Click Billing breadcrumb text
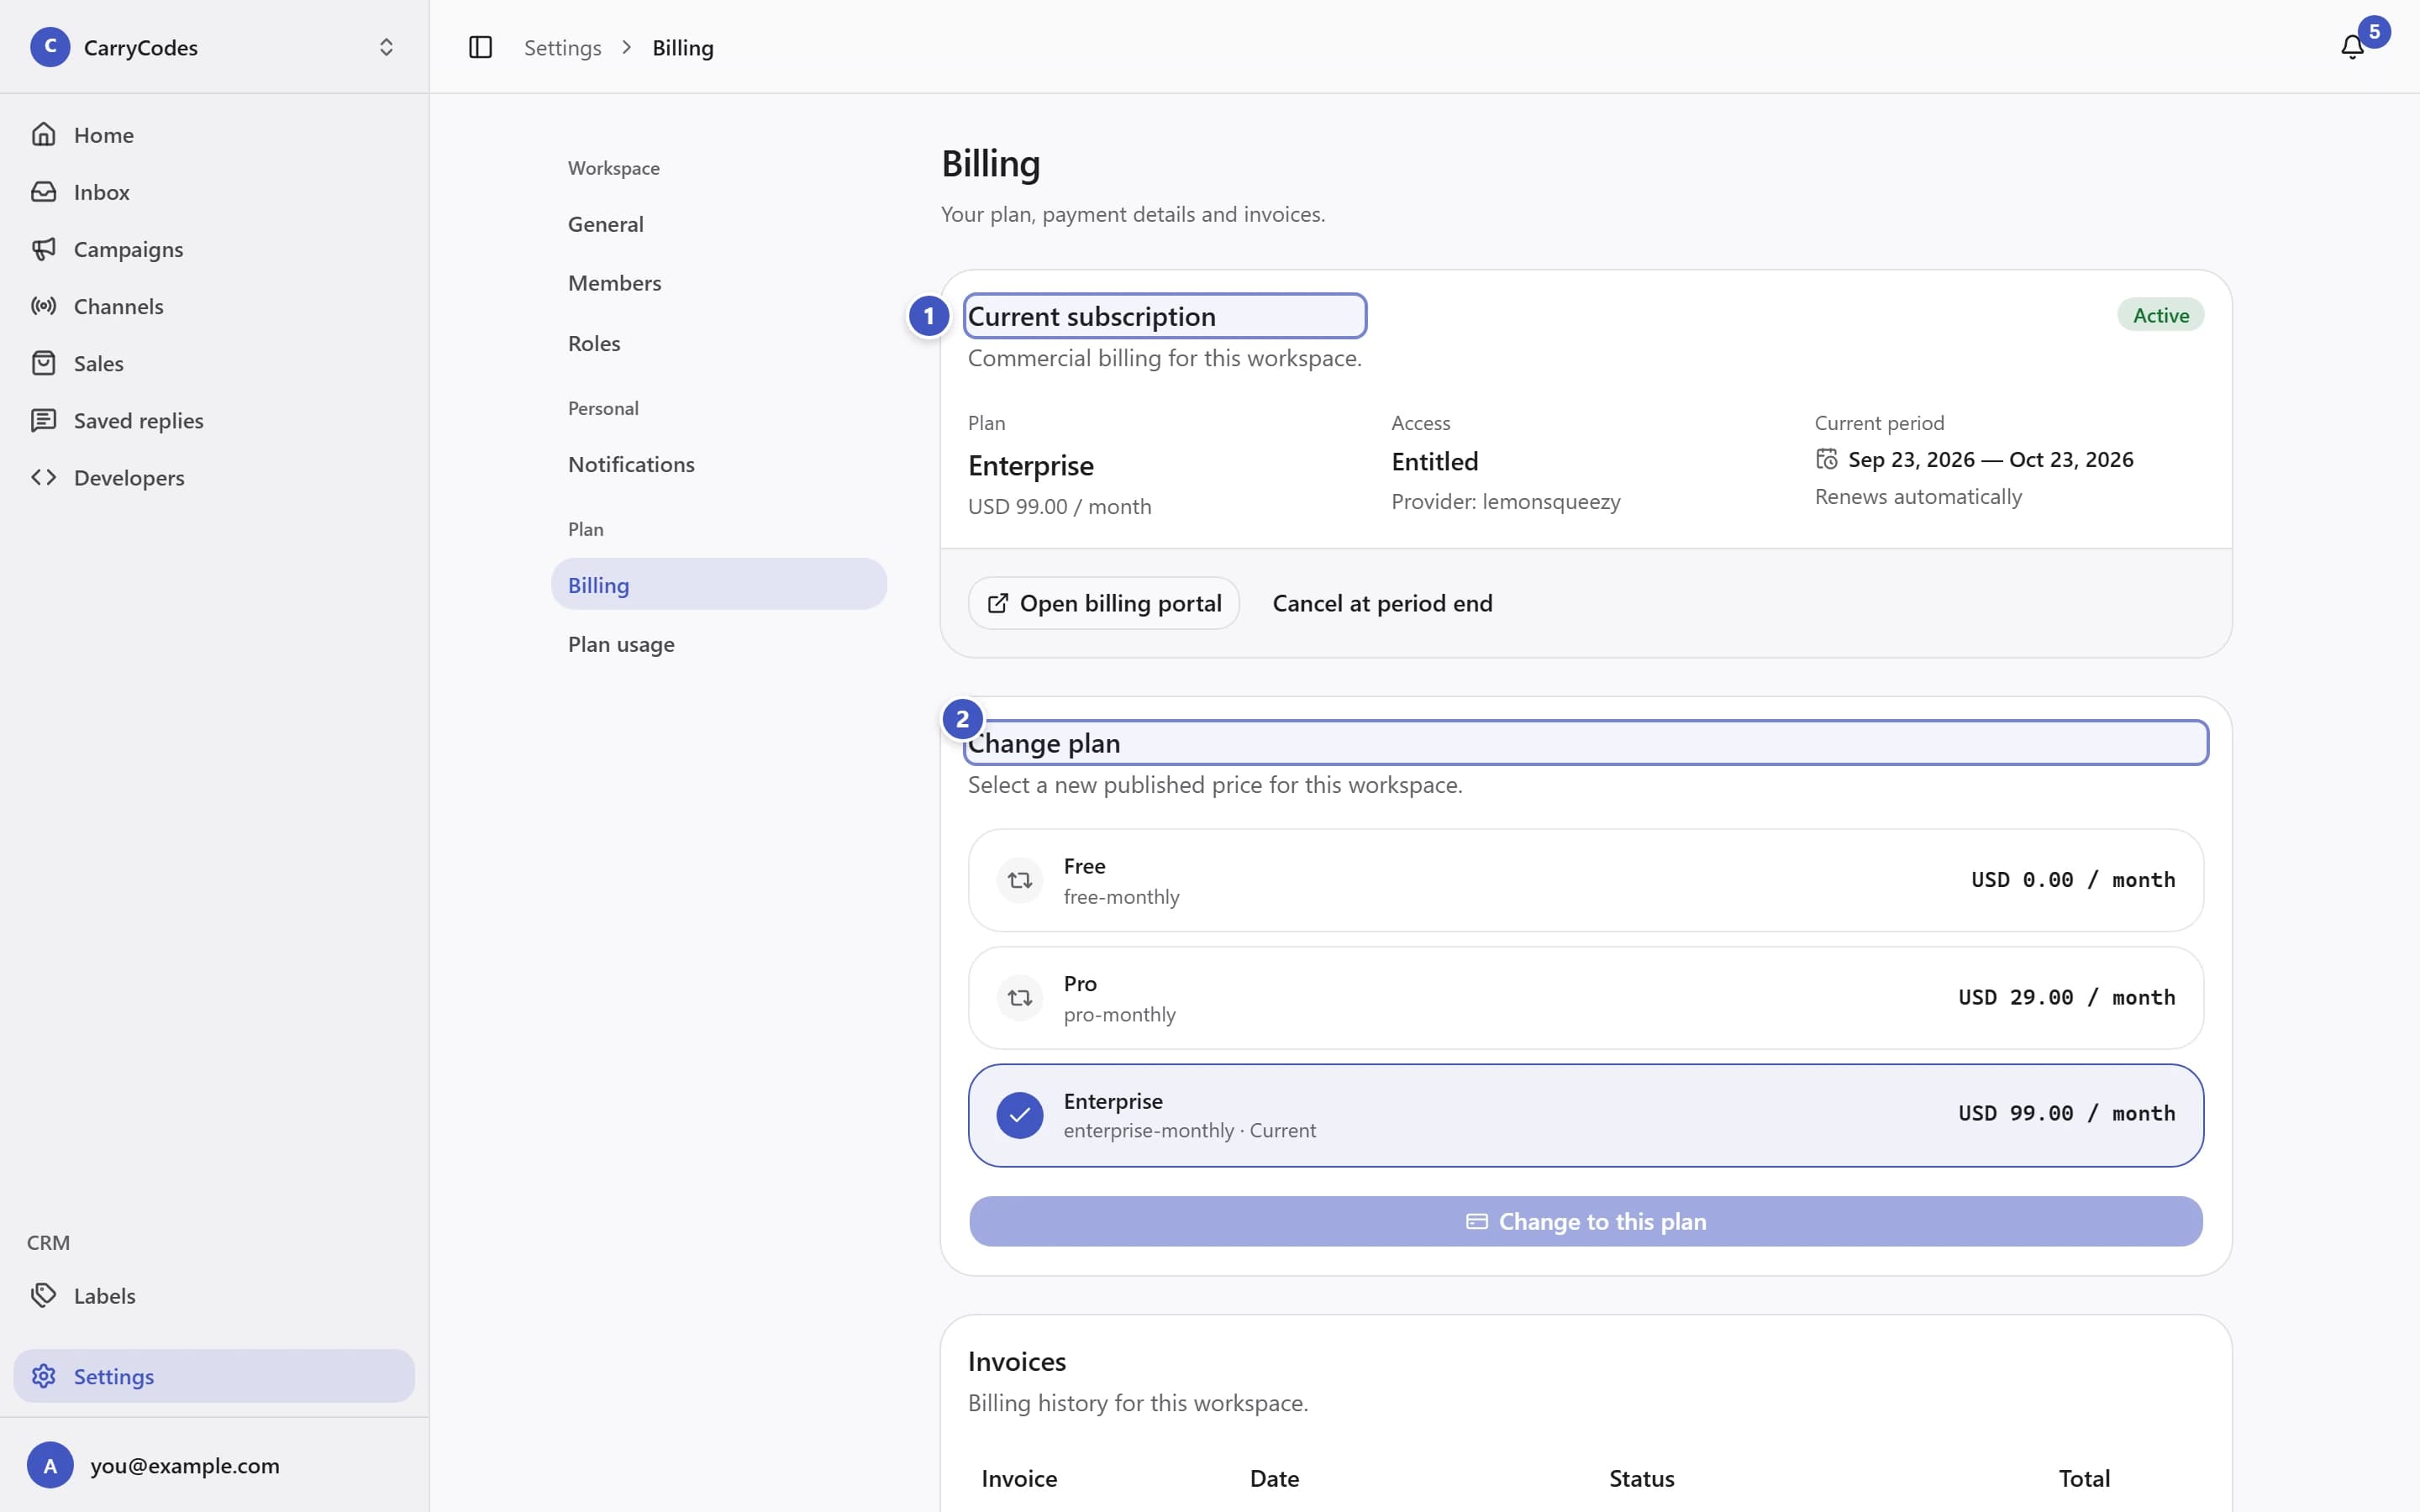This screenshot has width=2420, height=1512. point(683,47)
